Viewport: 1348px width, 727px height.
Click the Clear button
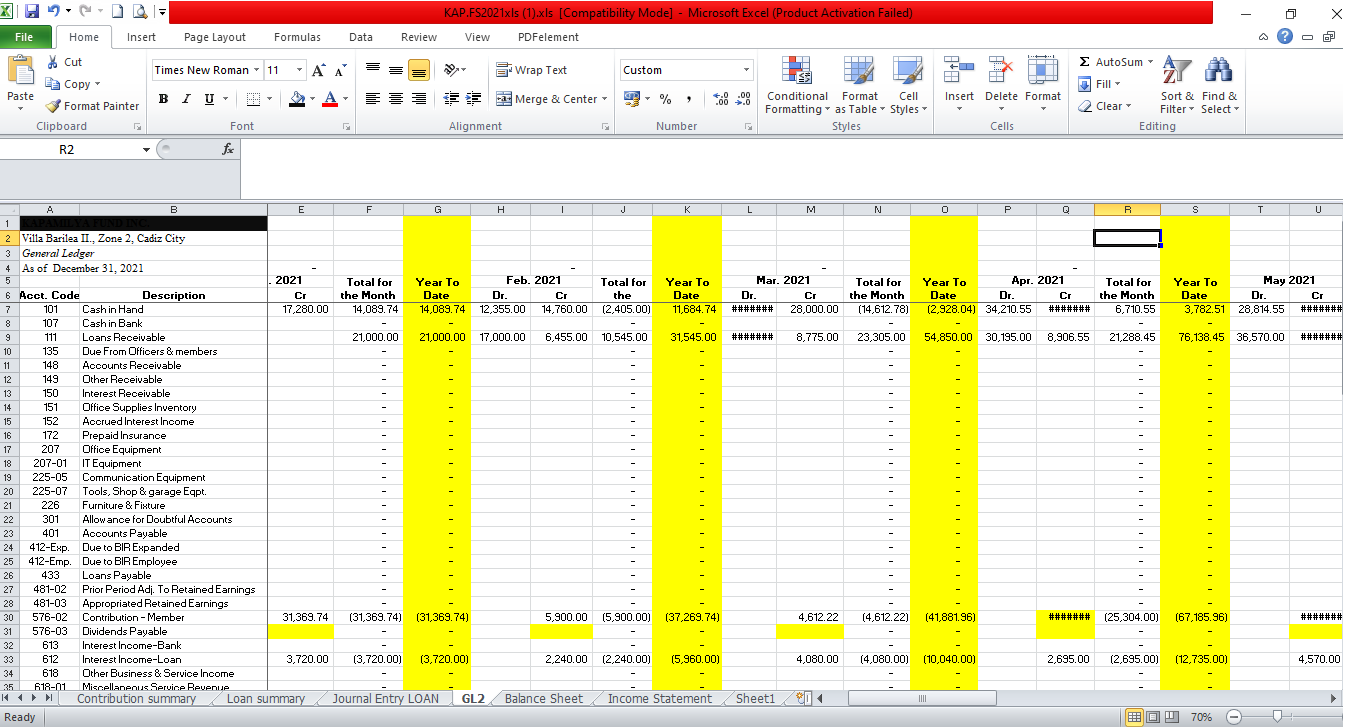tap(1105, 106)
